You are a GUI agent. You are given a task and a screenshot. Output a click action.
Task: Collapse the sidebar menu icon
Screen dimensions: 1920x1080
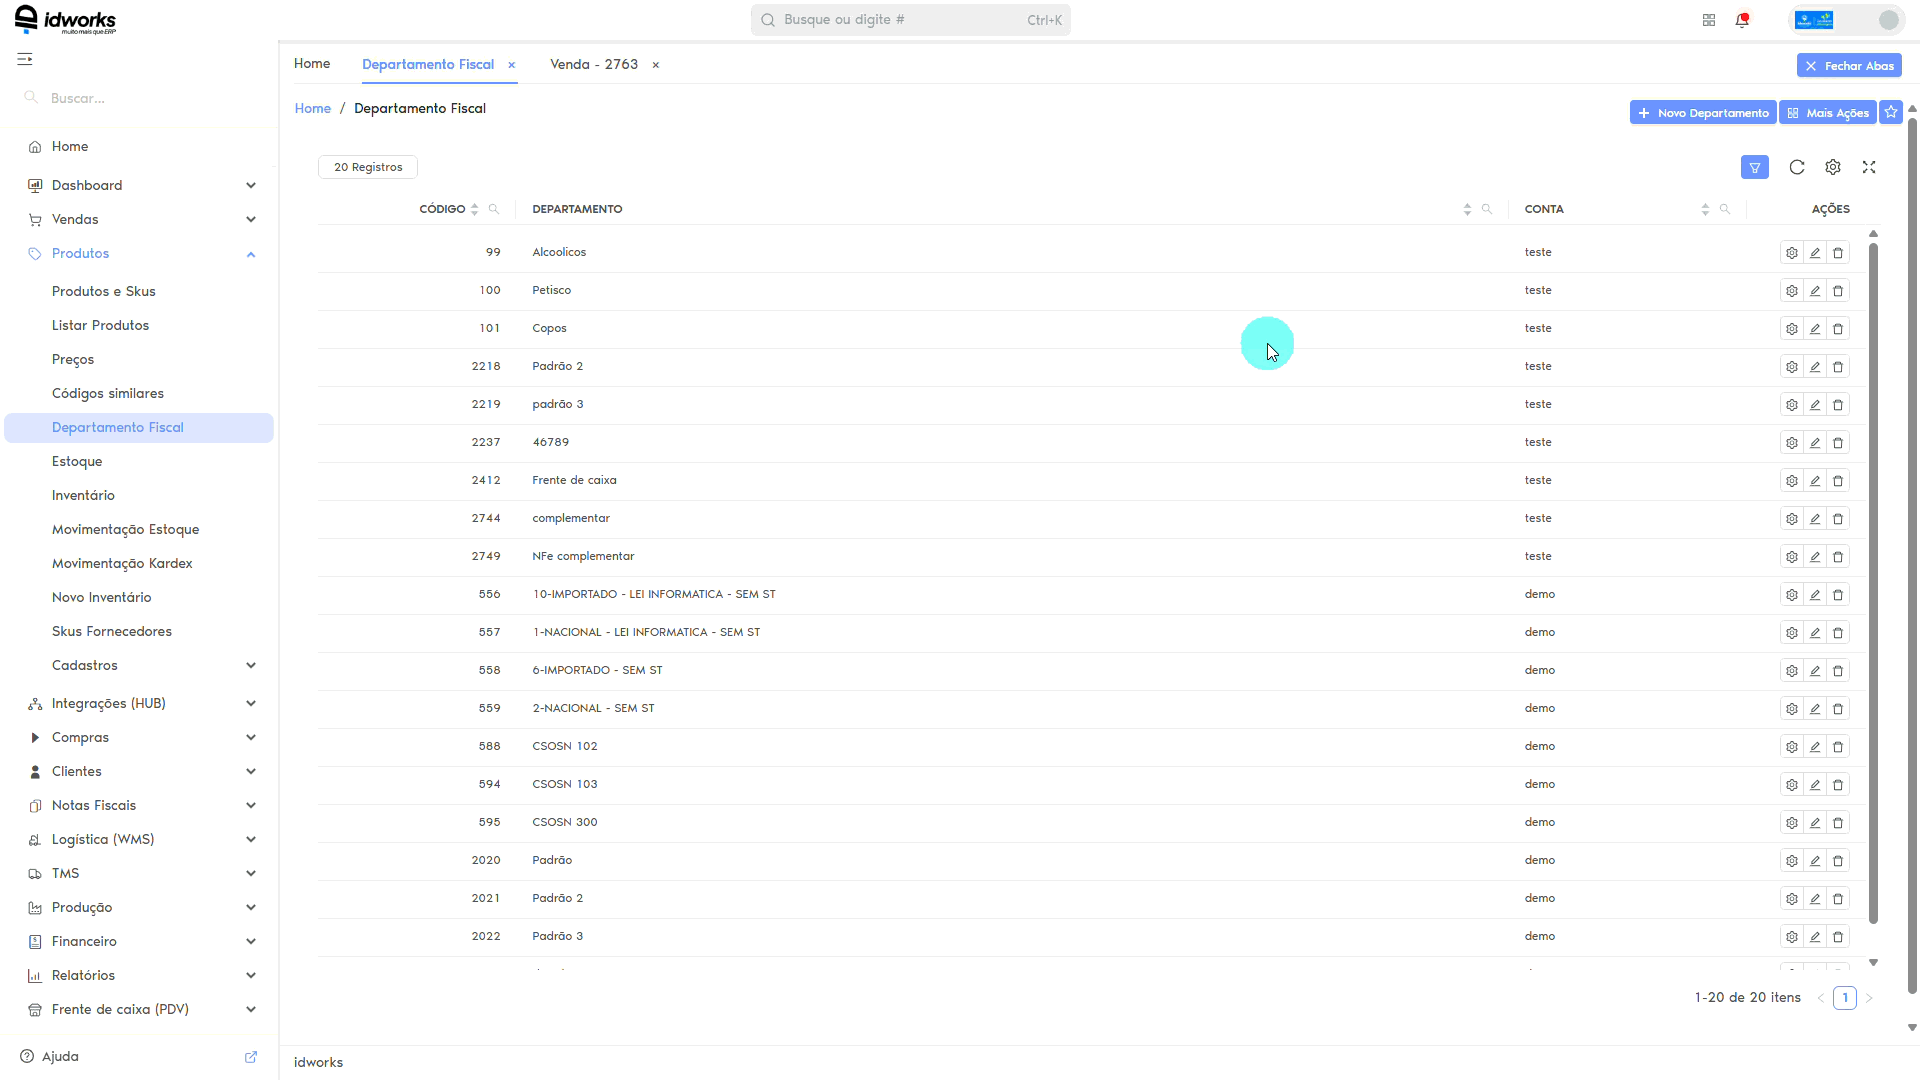[25, 60]
